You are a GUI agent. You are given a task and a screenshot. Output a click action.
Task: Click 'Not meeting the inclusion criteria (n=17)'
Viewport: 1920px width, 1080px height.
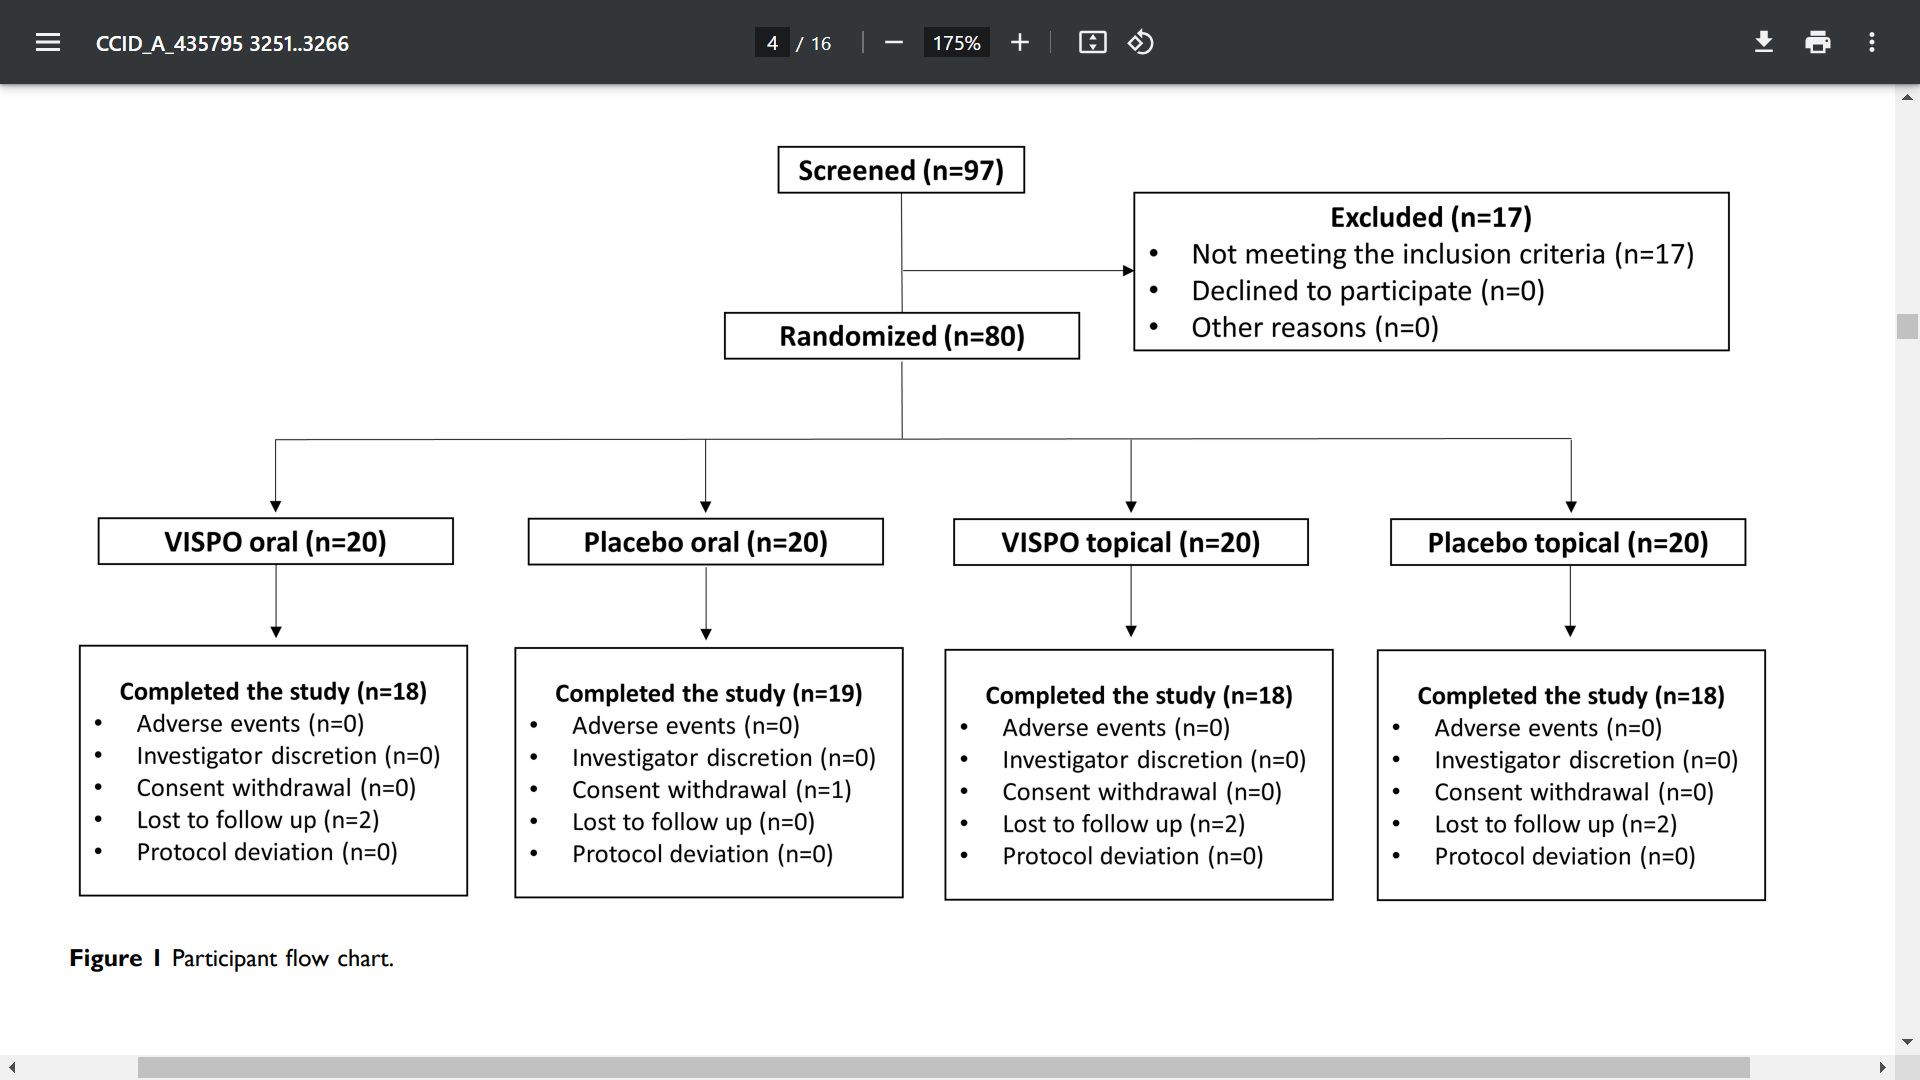[1442, 254]
